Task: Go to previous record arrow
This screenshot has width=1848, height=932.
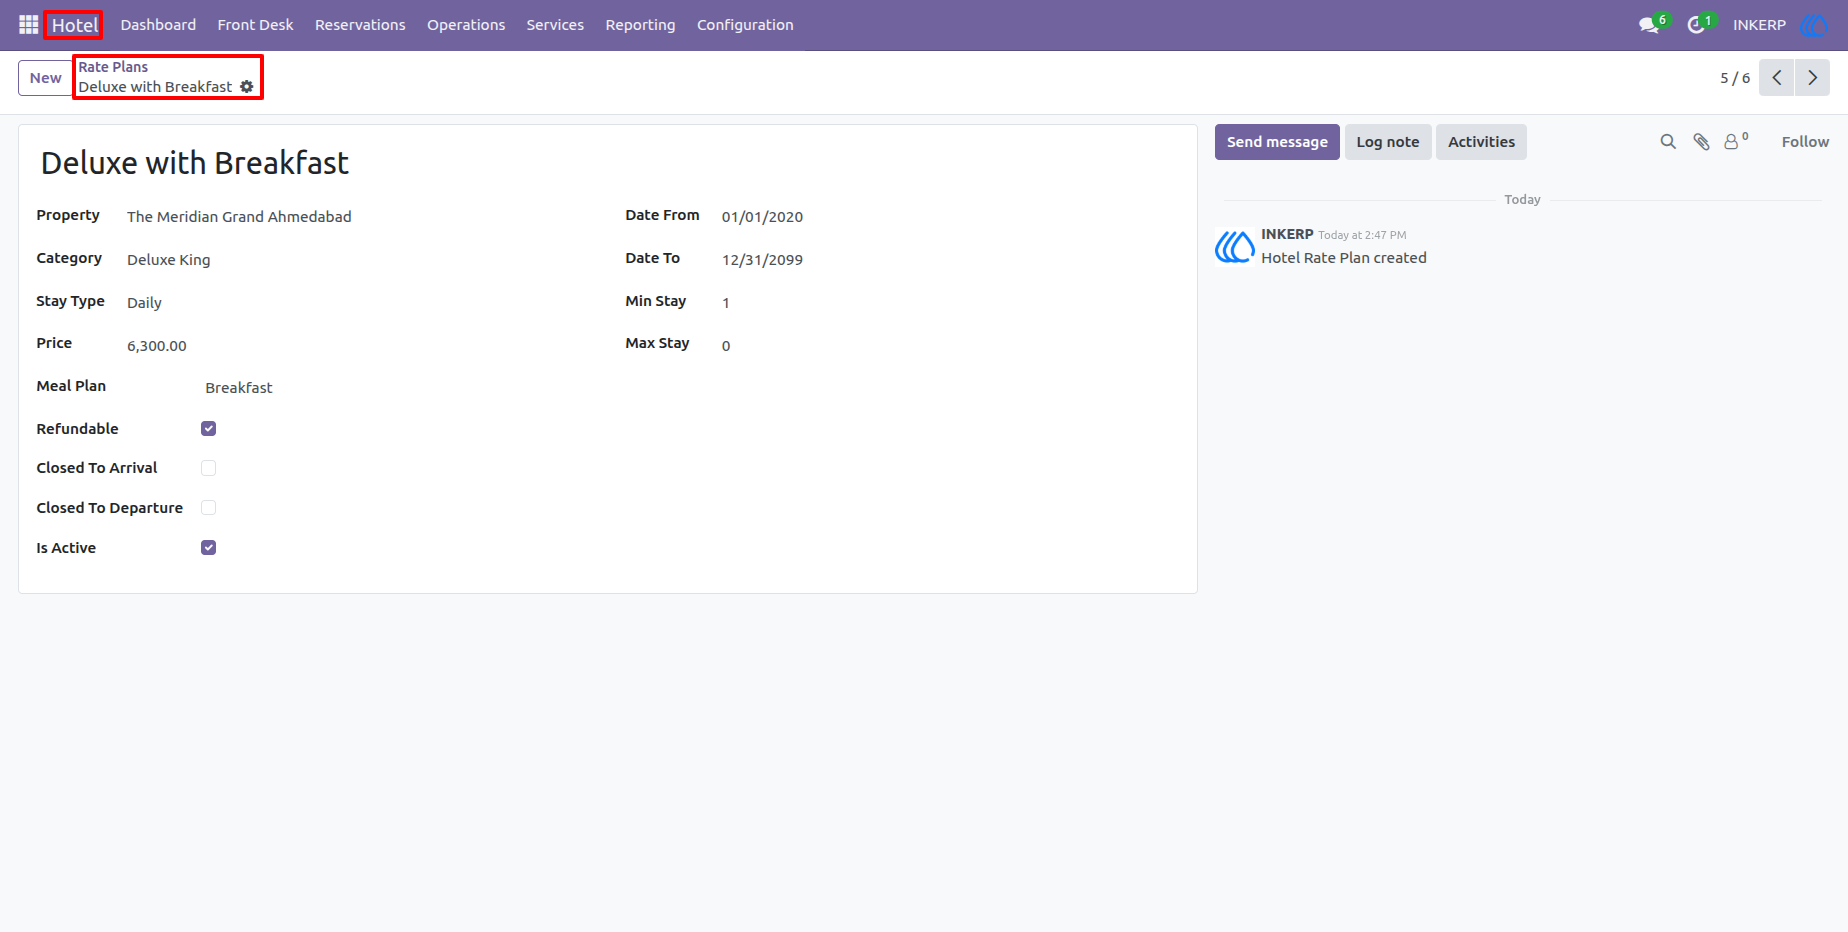Action: pyautogui.click(x=1777, y=78)
